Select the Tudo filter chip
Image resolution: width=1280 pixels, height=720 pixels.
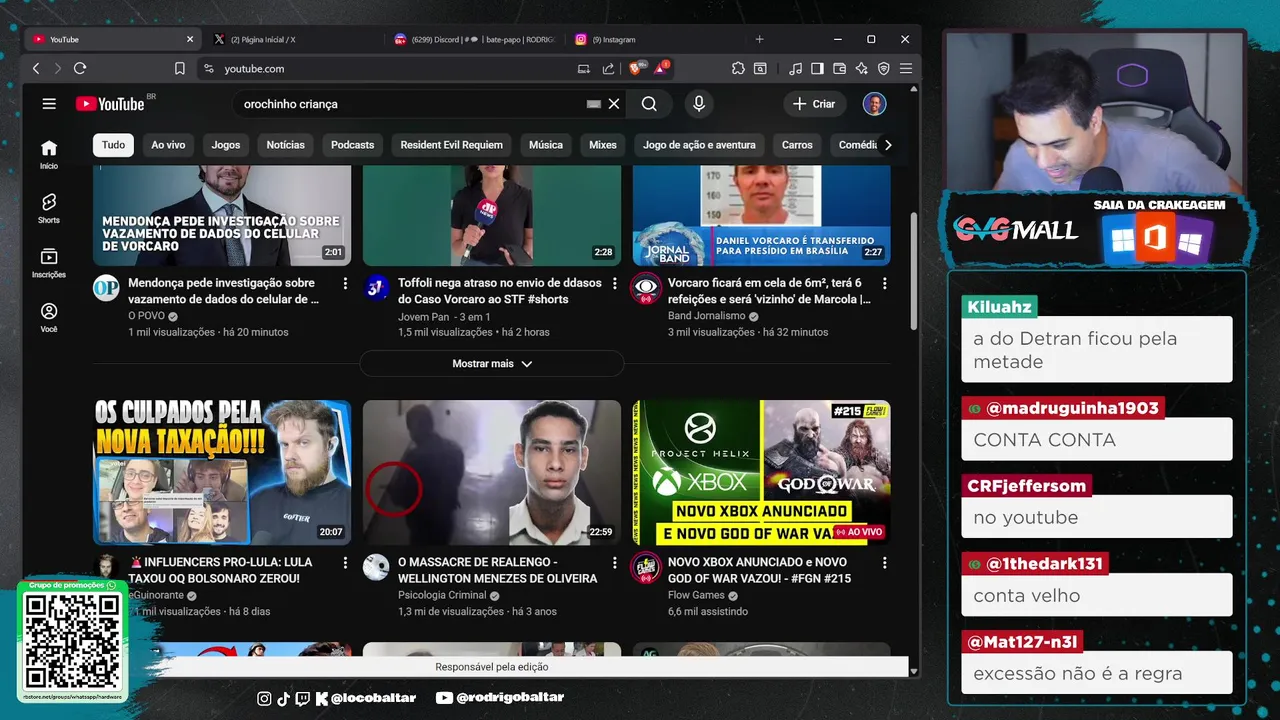(114, 145)
